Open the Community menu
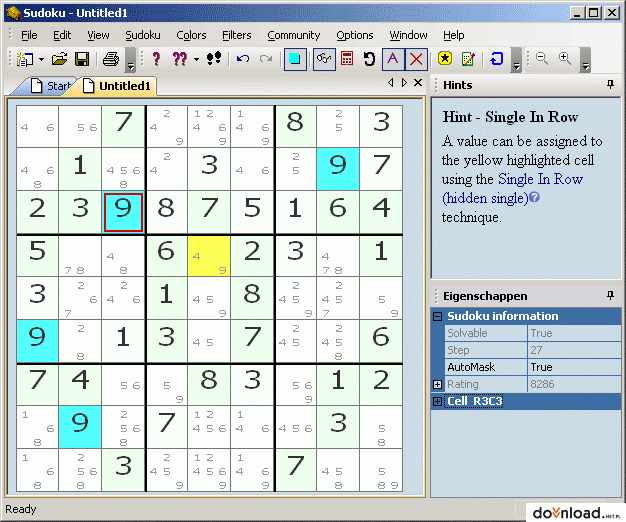Image resolution: width=626 pixels, height=522 pixels. [x=294, y=35]
